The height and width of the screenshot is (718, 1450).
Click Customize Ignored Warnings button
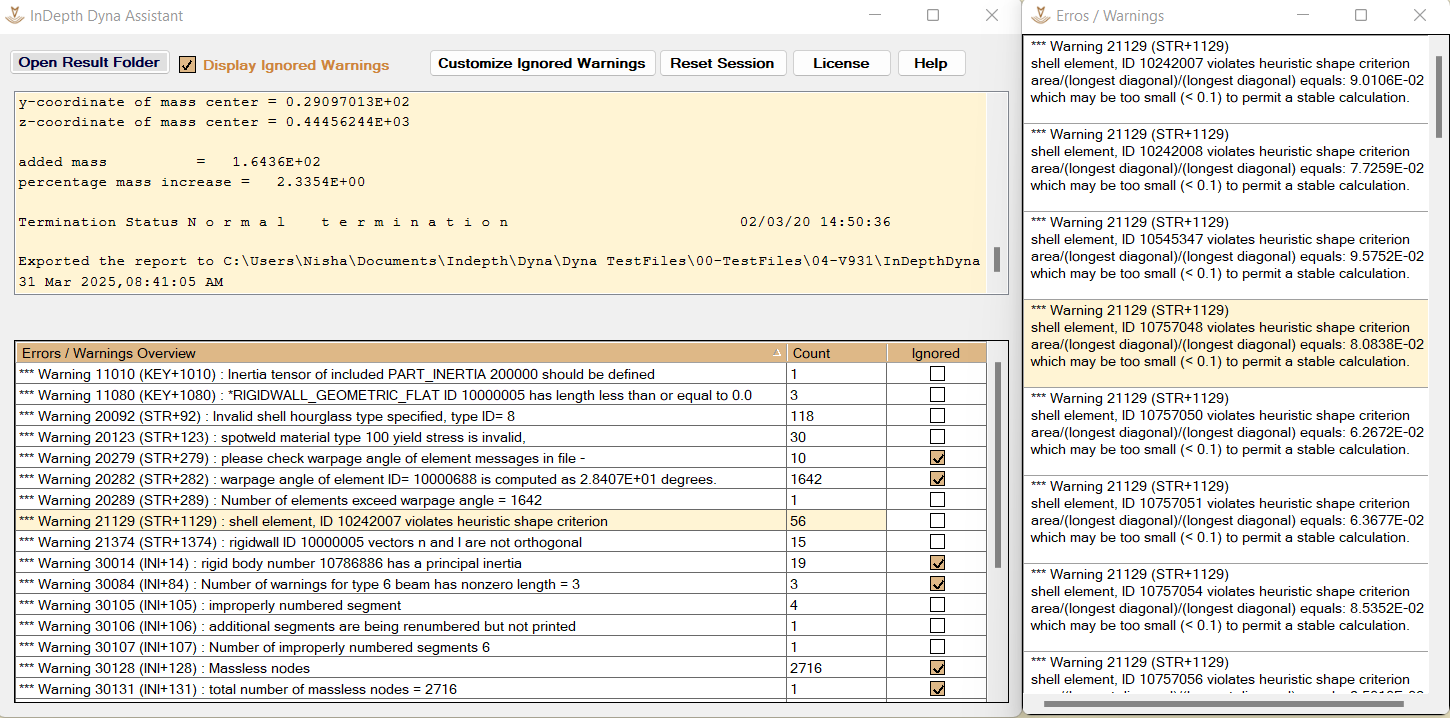[x=542, y=63]
